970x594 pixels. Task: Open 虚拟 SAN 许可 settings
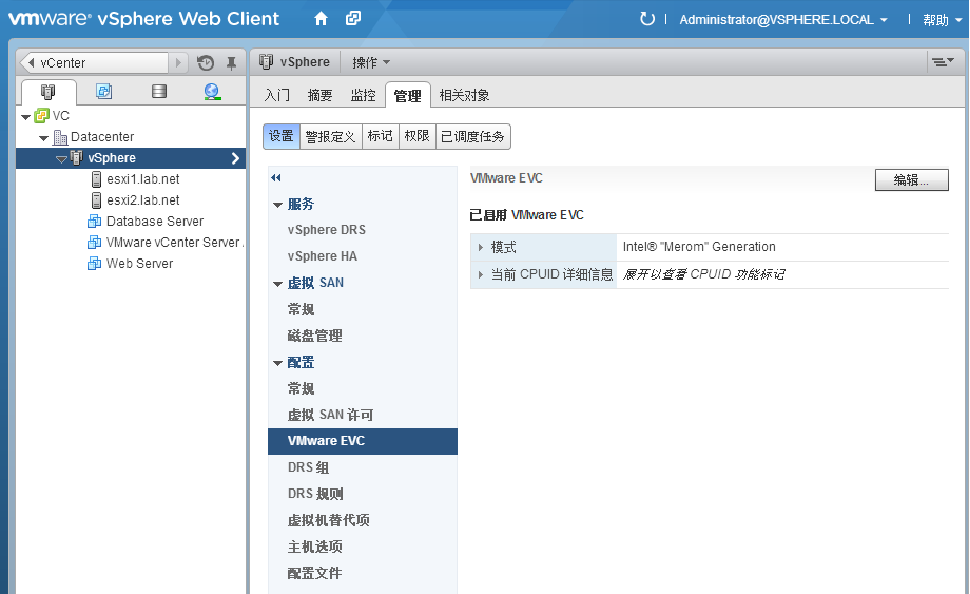(330, 415)
